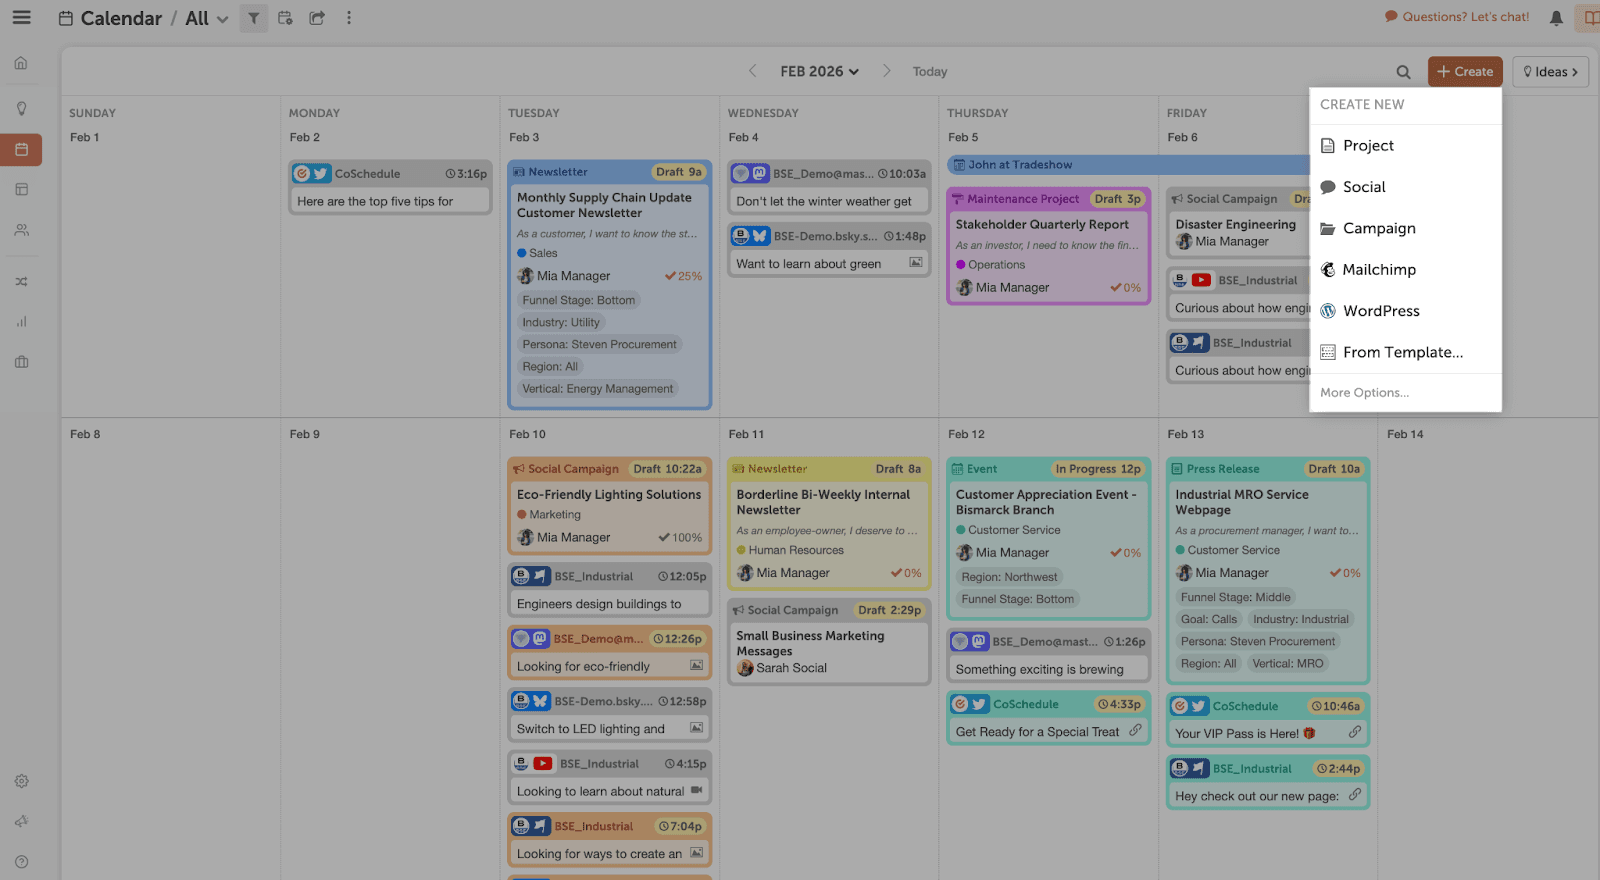
Task: Click image icon on Want to learn about green
Action: pyautogui.click(x=915, y=263)
